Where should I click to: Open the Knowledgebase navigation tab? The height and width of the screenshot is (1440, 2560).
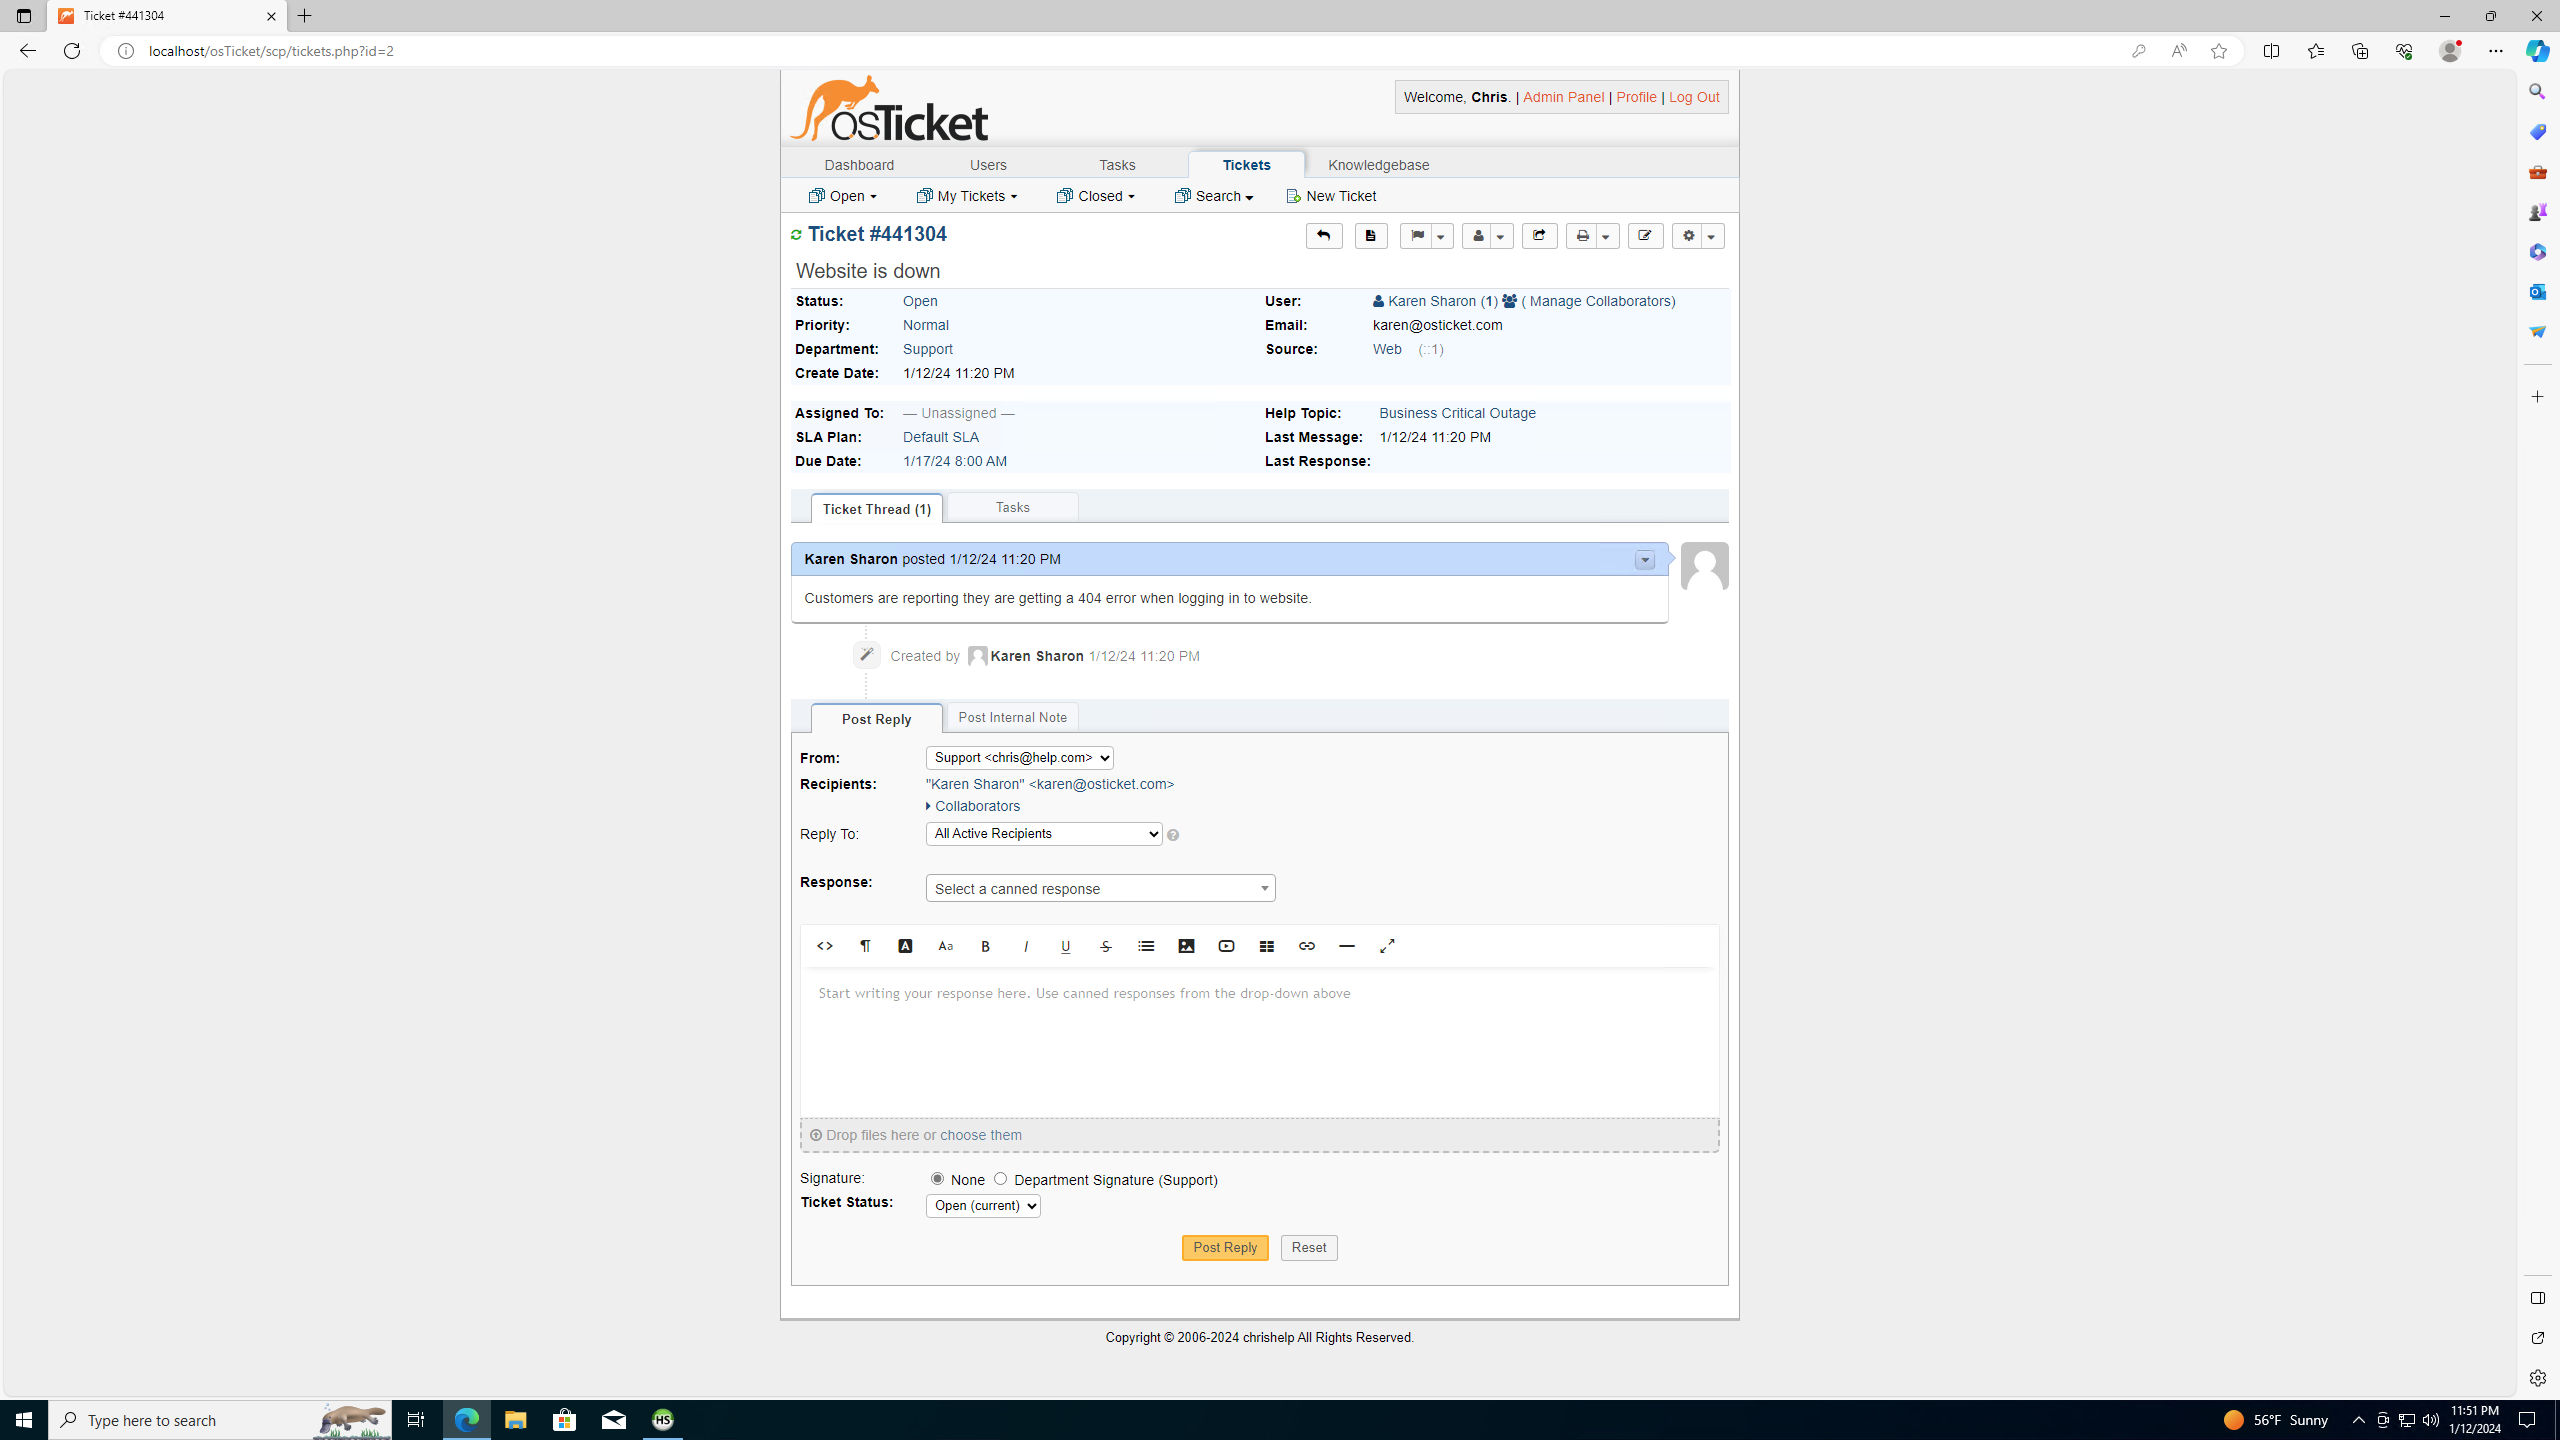pyautogui.click(x=1378, y=165)
